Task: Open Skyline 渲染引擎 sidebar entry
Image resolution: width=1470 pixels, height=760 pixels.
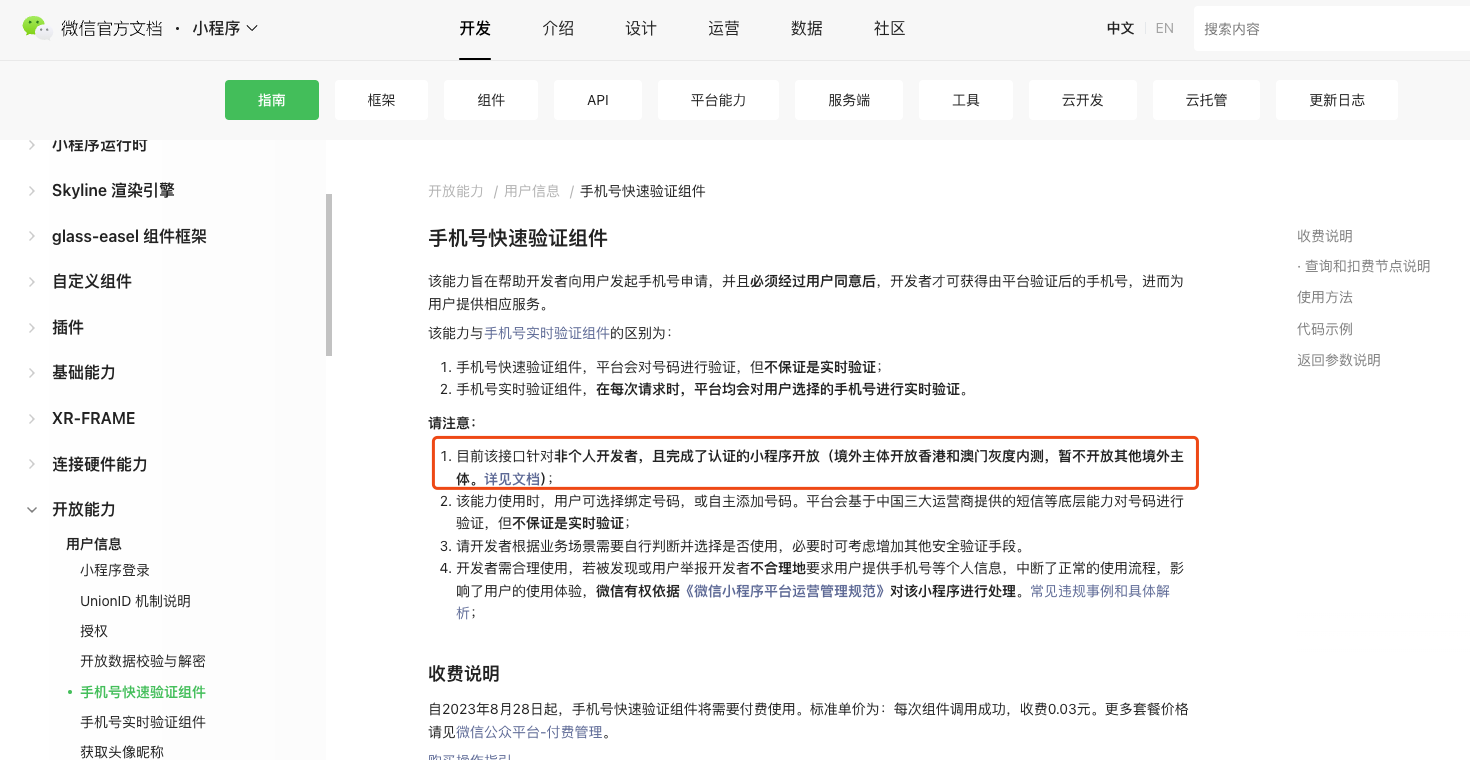Action: [113, 190]
